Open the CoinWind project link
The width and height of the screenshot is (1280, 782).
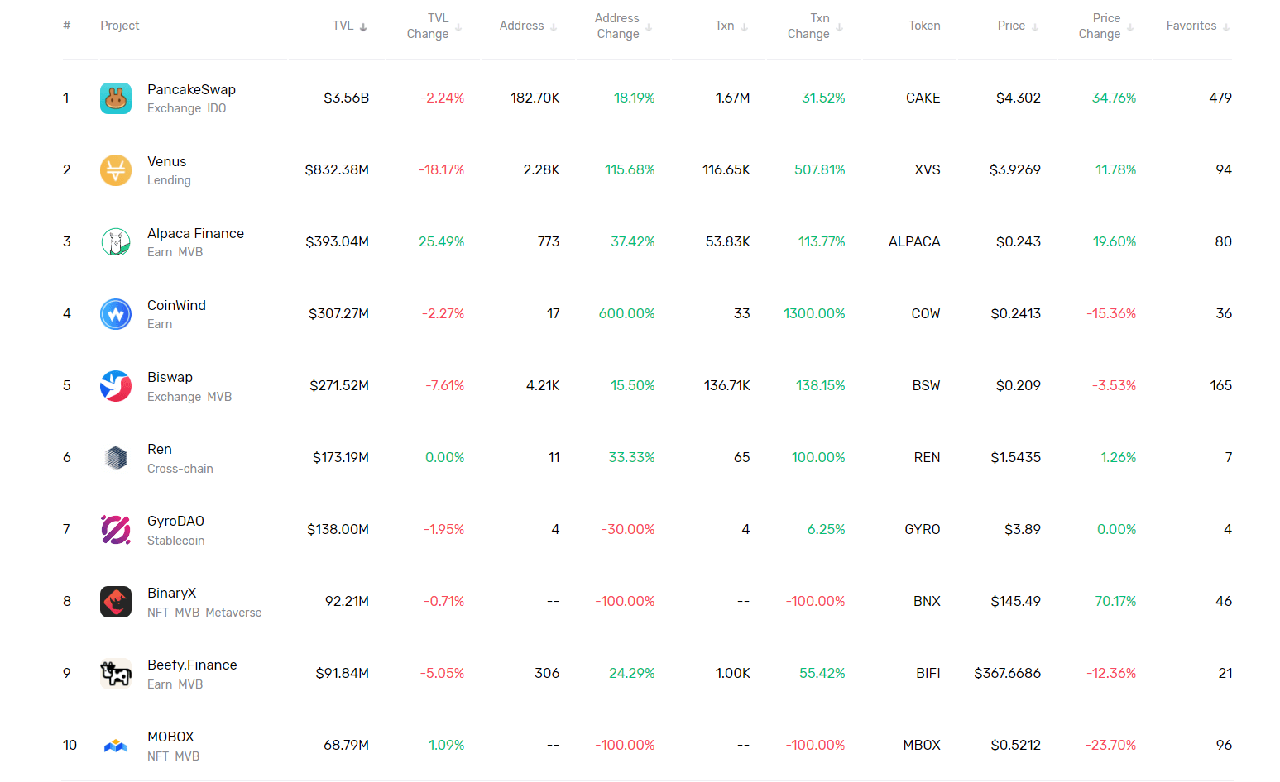coord(176,305)
